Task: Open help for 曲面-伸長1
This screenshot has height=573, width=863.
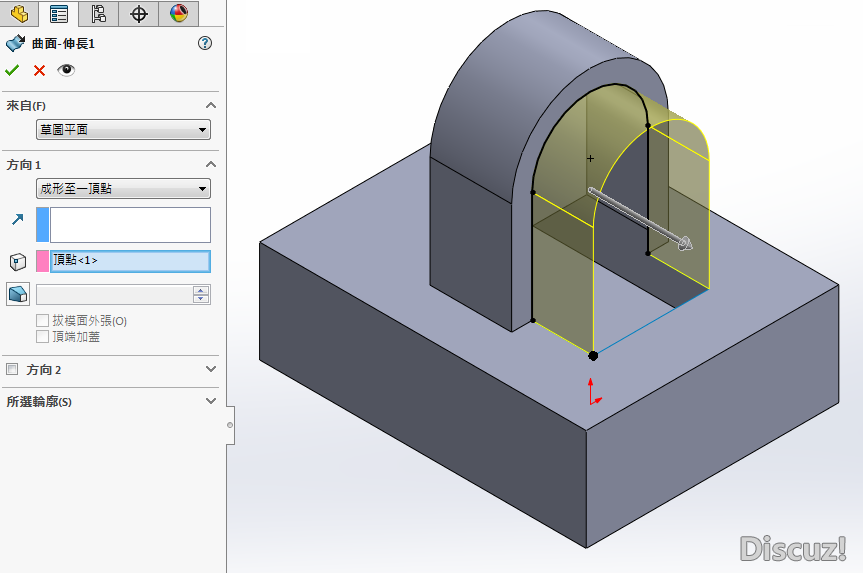Action: [205, 43]
